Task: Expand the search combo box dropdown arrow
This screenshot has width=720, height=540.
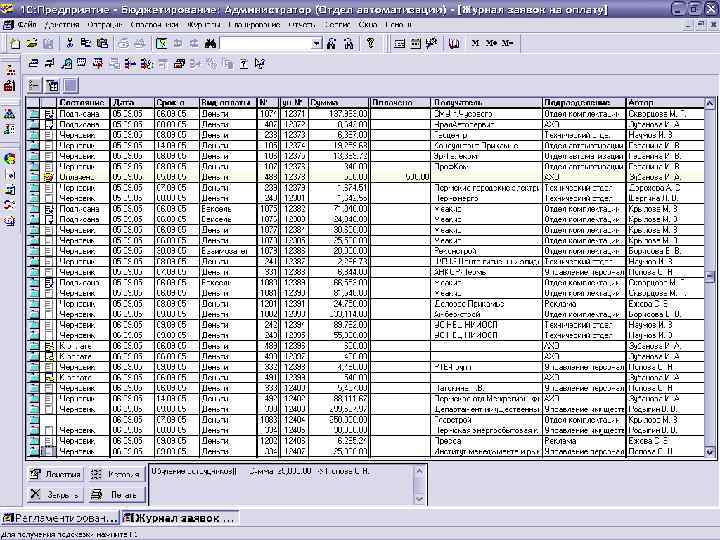Action: coord(316,44)
